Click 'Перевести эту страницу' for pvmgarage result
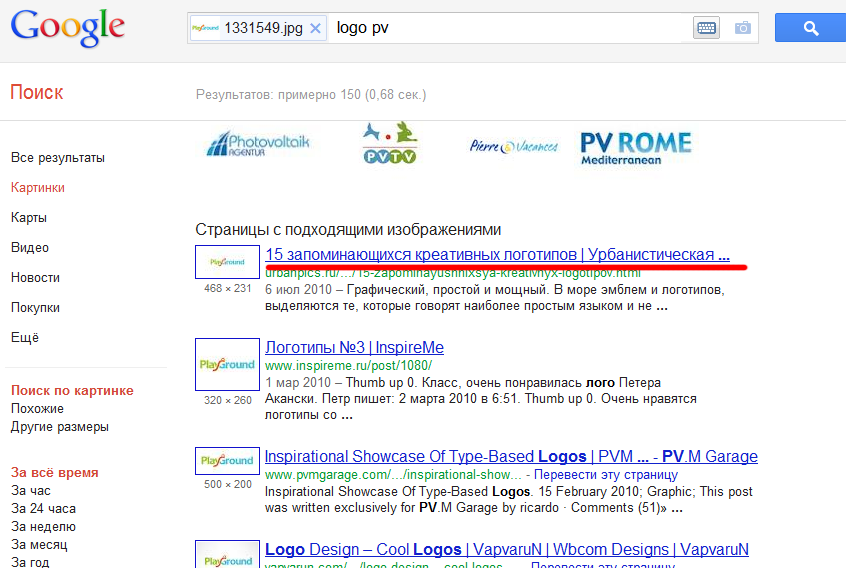The image size is (846, 568). [x=605, y=475]
